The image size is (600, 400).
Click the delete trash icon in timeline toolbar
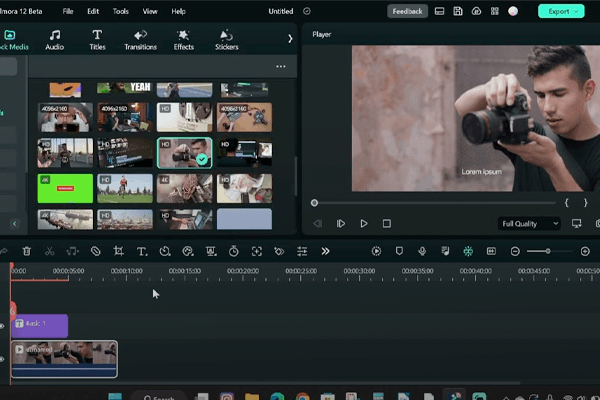pos(26,251)
